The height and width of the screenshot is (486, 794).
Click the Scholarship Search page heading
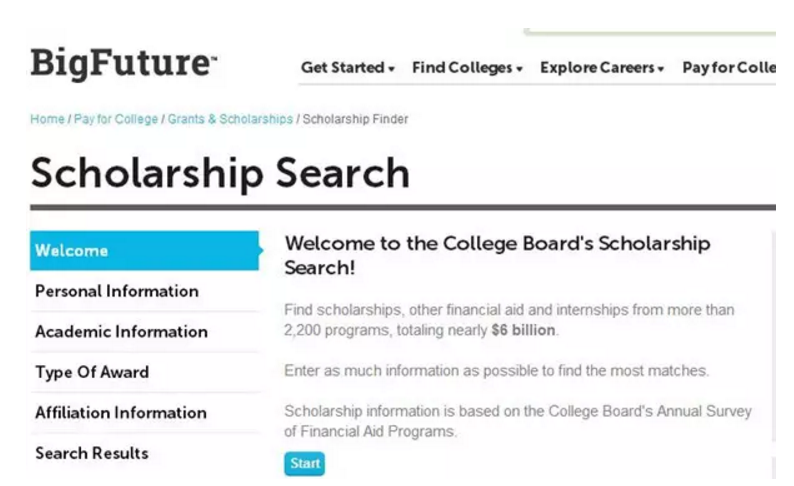click(x=220, y=173)
